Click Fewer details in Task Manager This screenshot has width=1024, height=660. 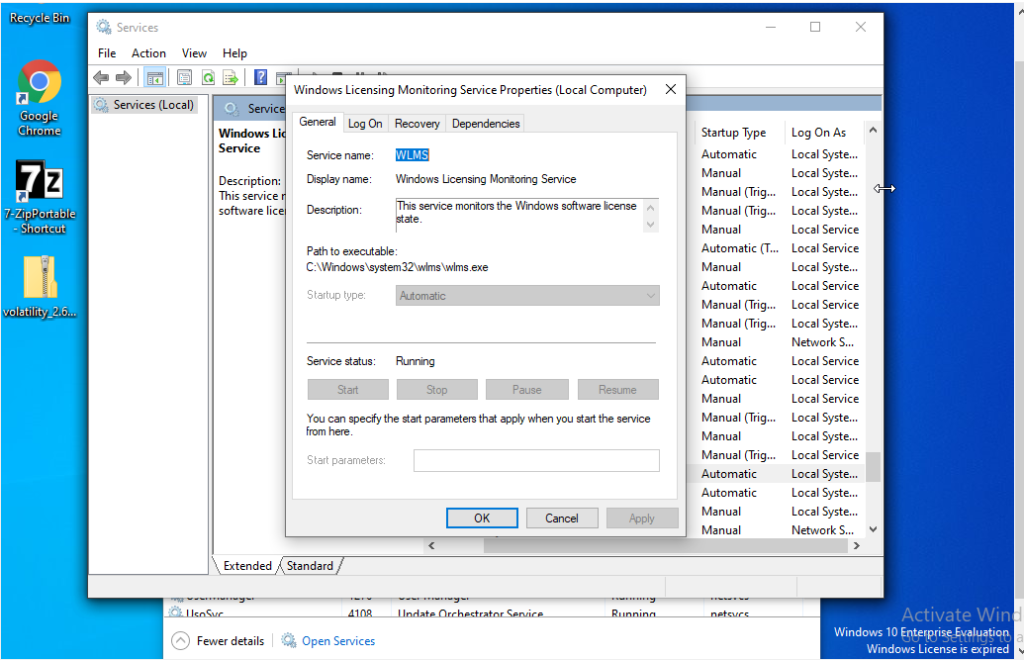click(231, 641)
